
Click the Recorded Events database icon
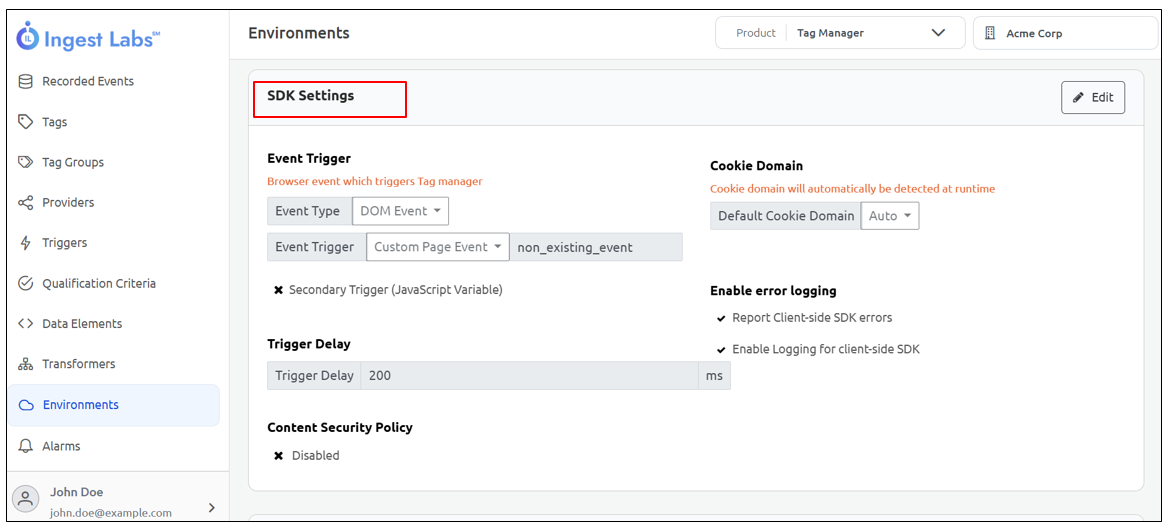tap(26, 81)
